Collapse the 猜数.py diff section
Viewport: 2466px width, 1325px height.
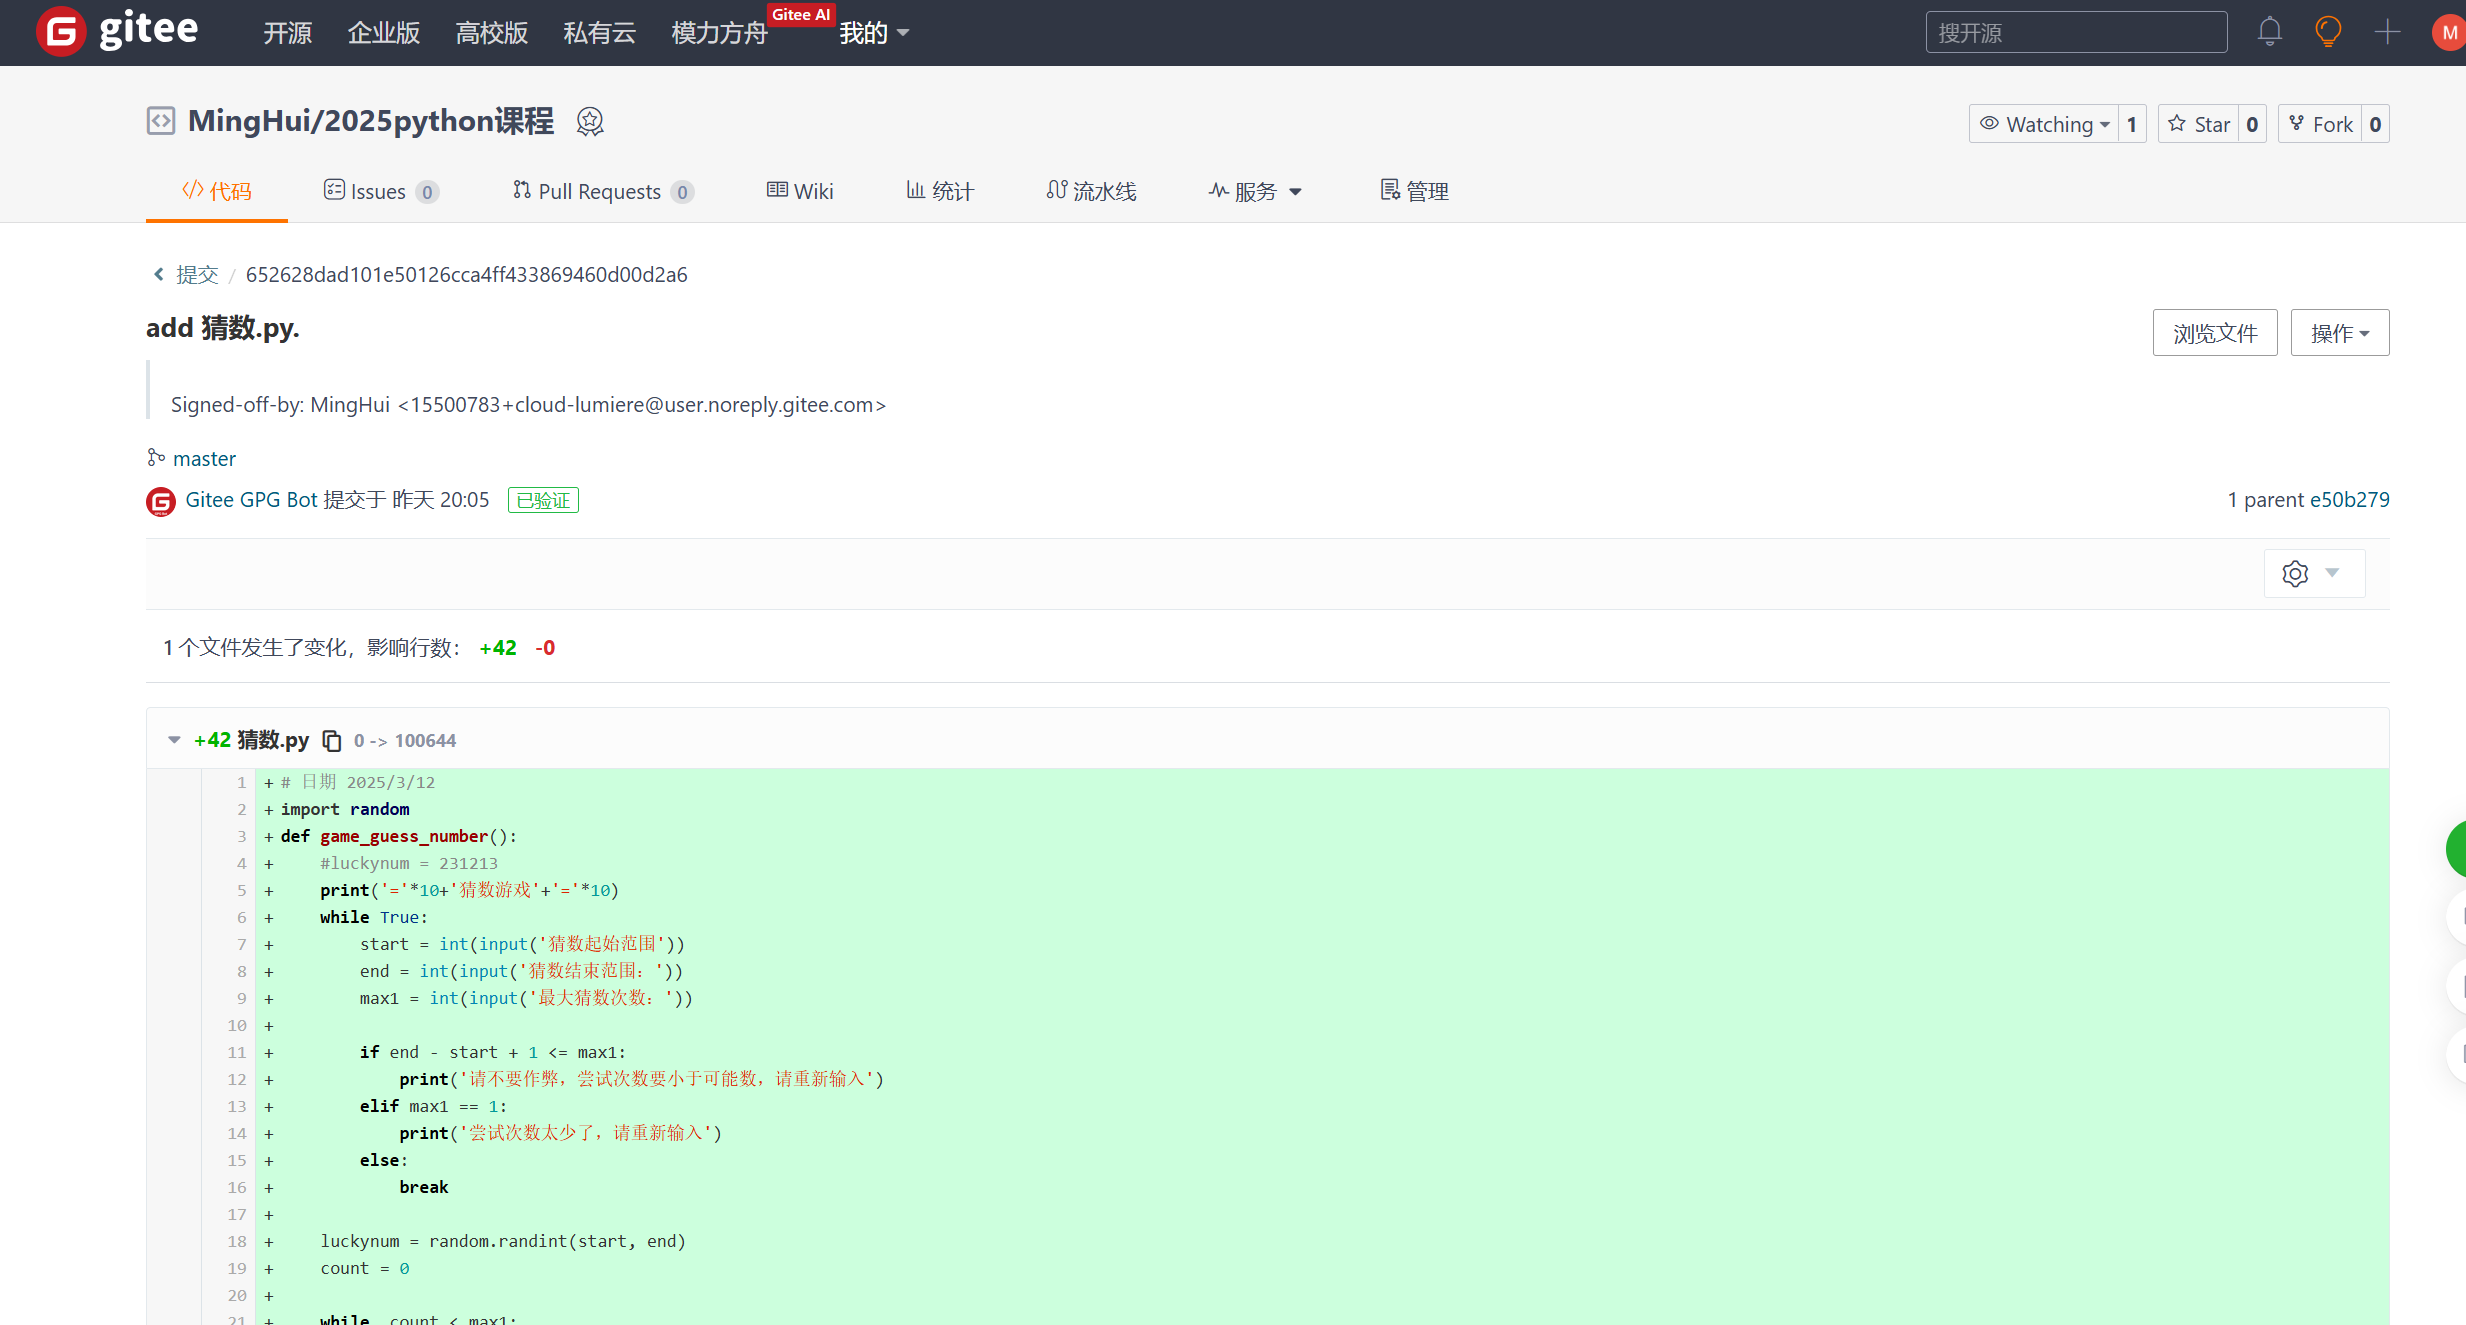[174, 740]
